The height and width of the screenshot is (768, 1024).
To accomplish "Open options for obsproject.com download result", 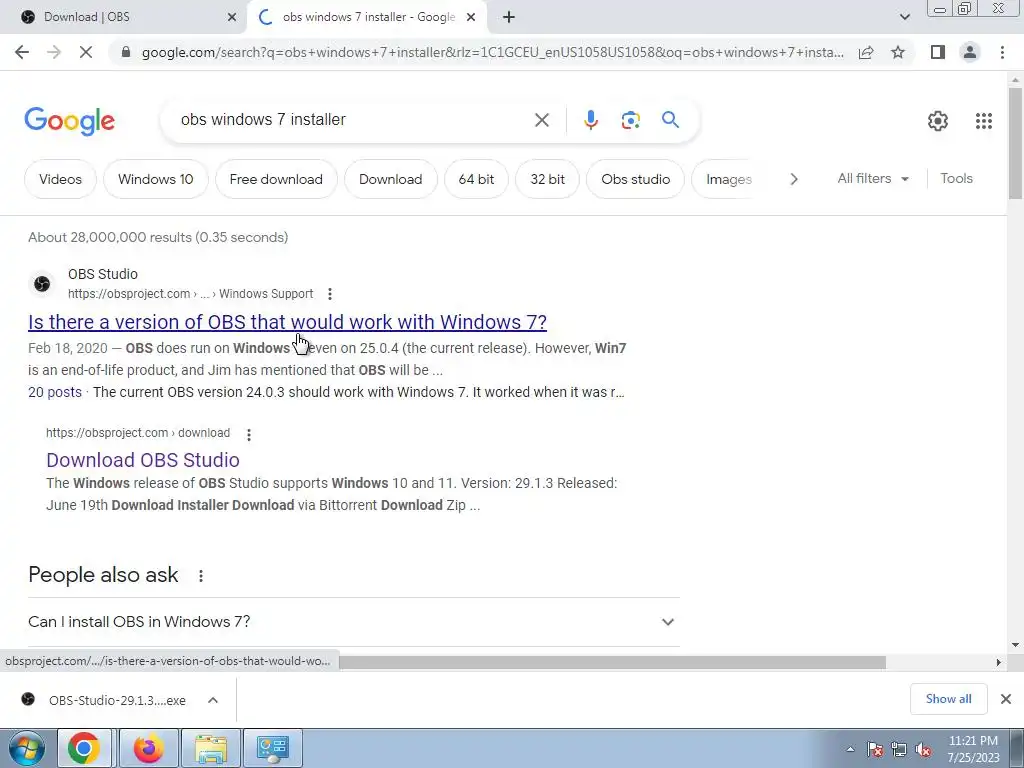I will coord(249,434).
